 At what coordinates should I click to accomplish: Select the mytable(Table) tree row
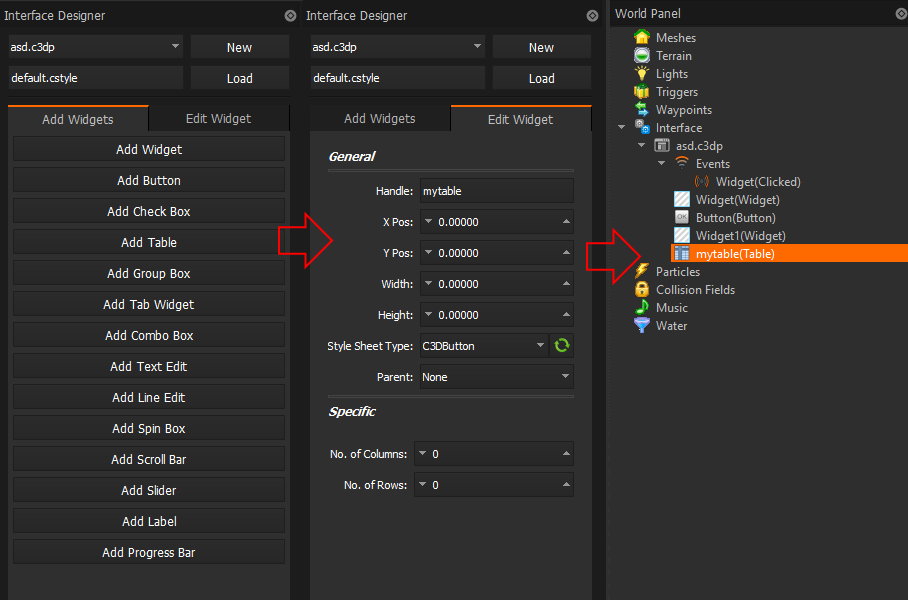[789, 253]
